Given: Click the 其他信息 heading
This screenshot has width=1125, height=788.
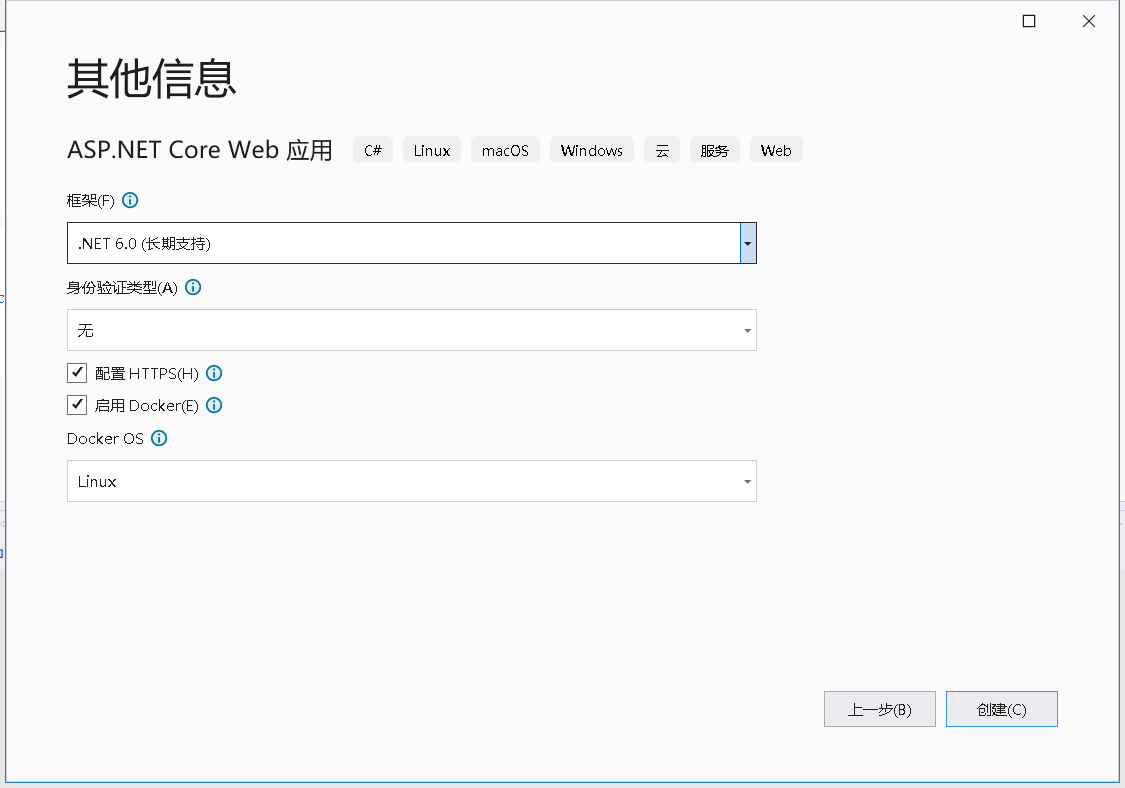Looking at the screenshot, I should 151,78.
